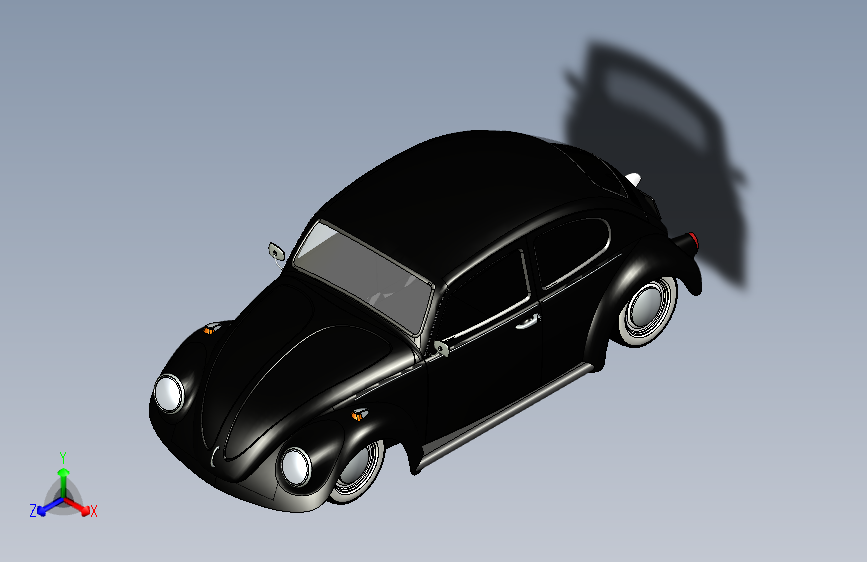Image resolution: width=867 pixels, height=562 pixels.
Task: Select the rear whitewall wheel of the car
Action: (648, 311)
